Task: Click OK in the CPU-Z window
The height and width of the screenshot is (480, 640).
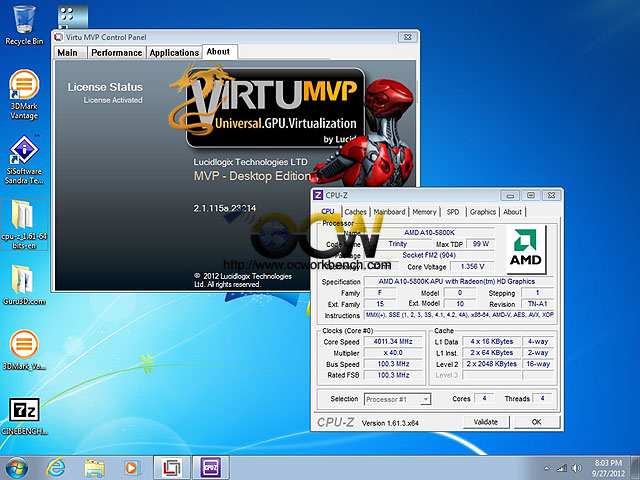Action: tap(536, 422)
